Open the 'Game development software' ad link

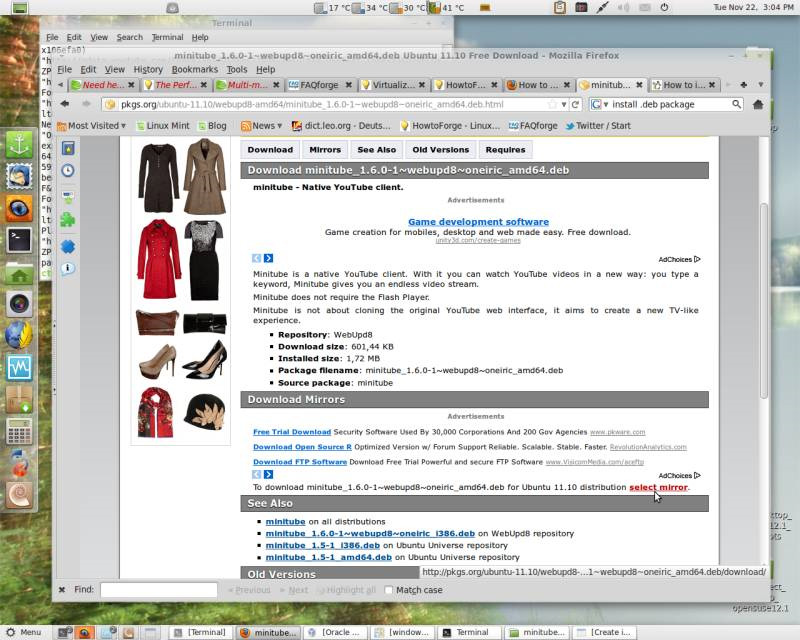point(478,222)
